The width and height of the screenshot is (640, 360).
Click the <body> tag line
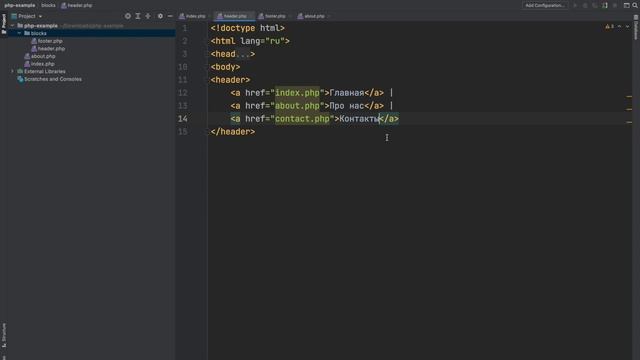pyautogui.click(x=225, y=67)
